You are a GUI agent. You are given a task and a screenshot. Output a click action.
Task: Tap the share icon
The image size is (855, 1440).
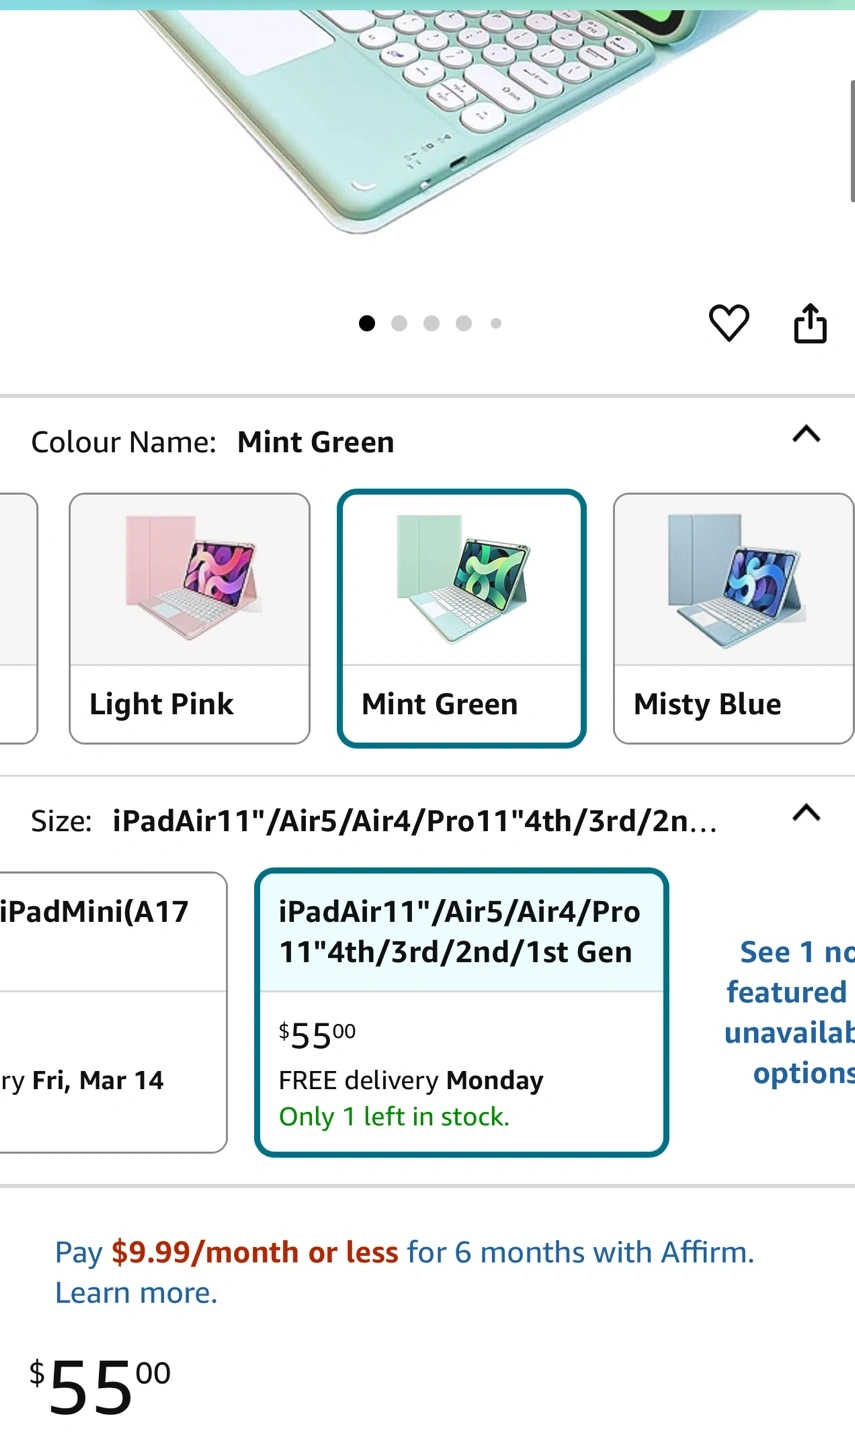810,323
